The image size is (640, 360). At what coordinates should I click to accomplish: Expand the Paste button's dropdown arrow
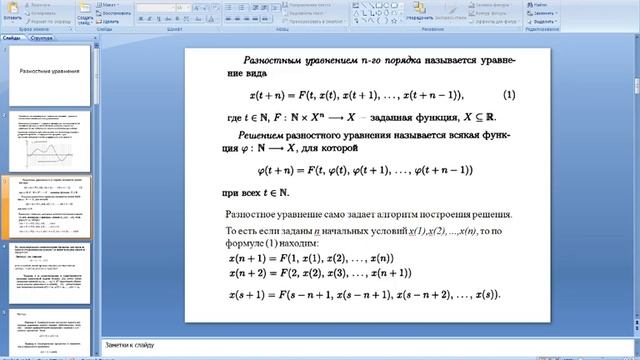tap(12, 22)
